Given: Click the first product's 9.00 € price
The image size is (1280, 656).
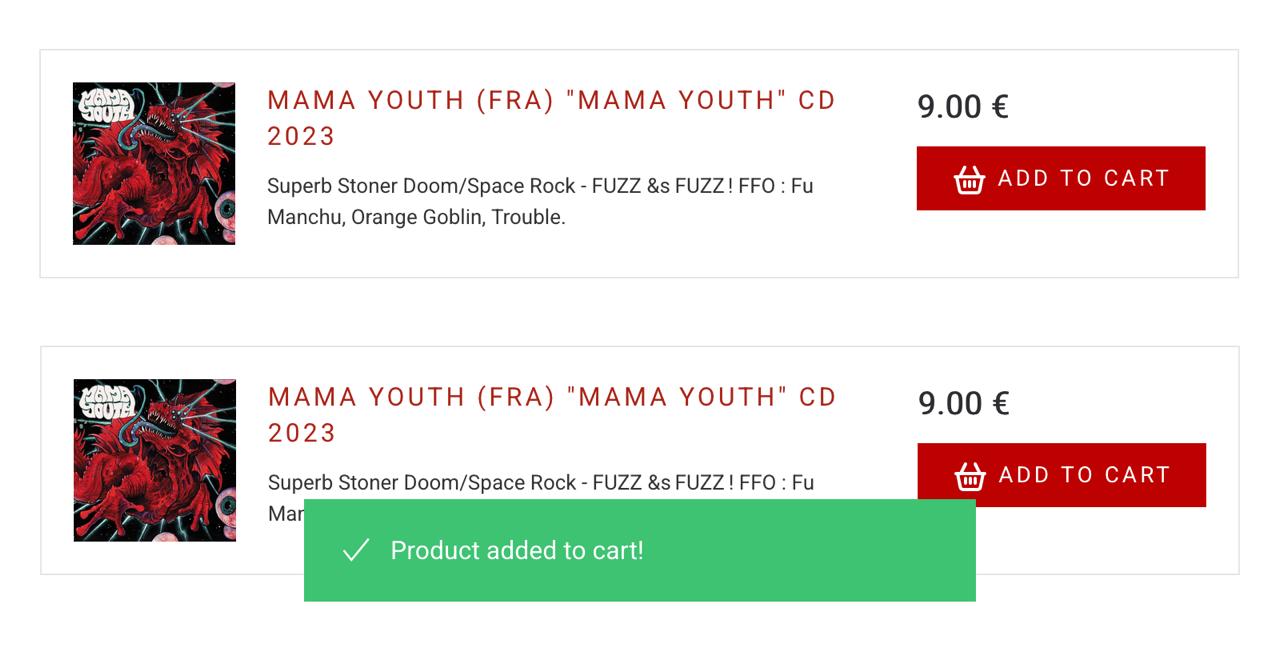Looking at the screenshot, I should [x=963, y=106].
